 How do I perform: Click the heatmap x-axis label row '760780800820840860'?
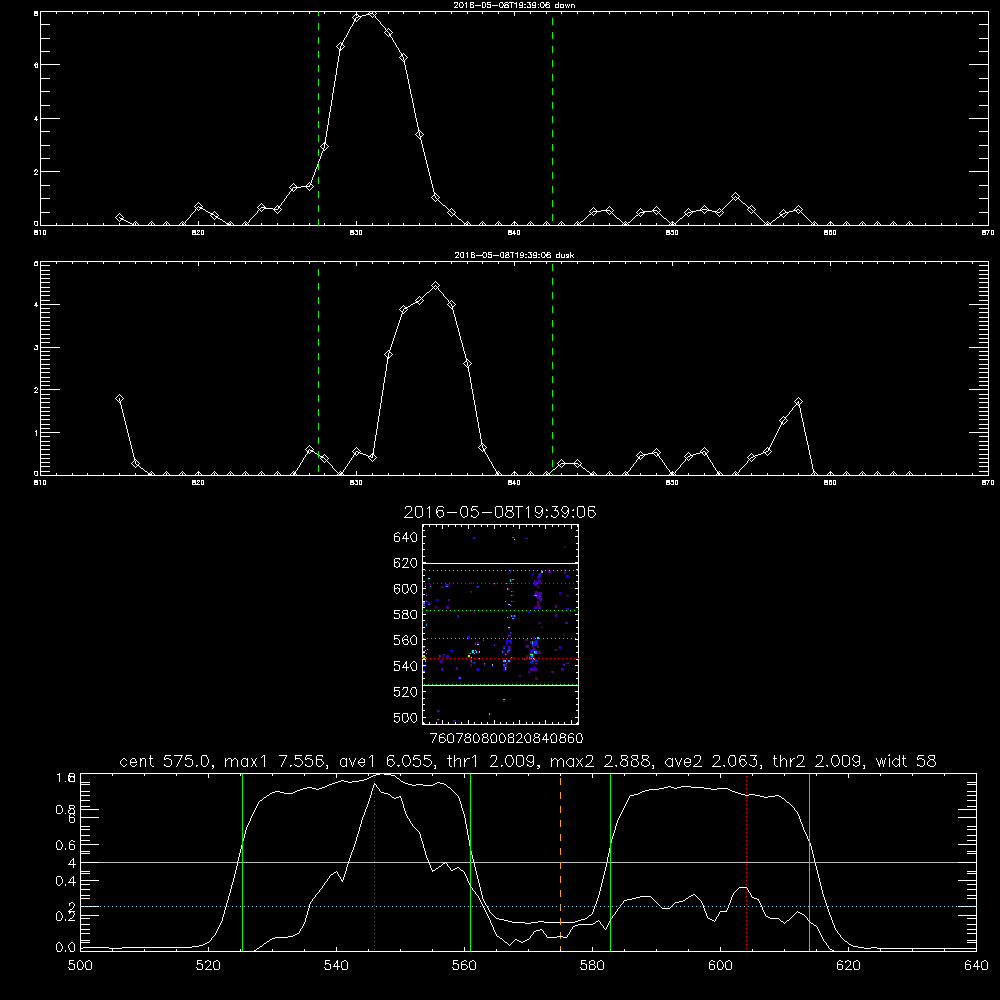point(506,739)
